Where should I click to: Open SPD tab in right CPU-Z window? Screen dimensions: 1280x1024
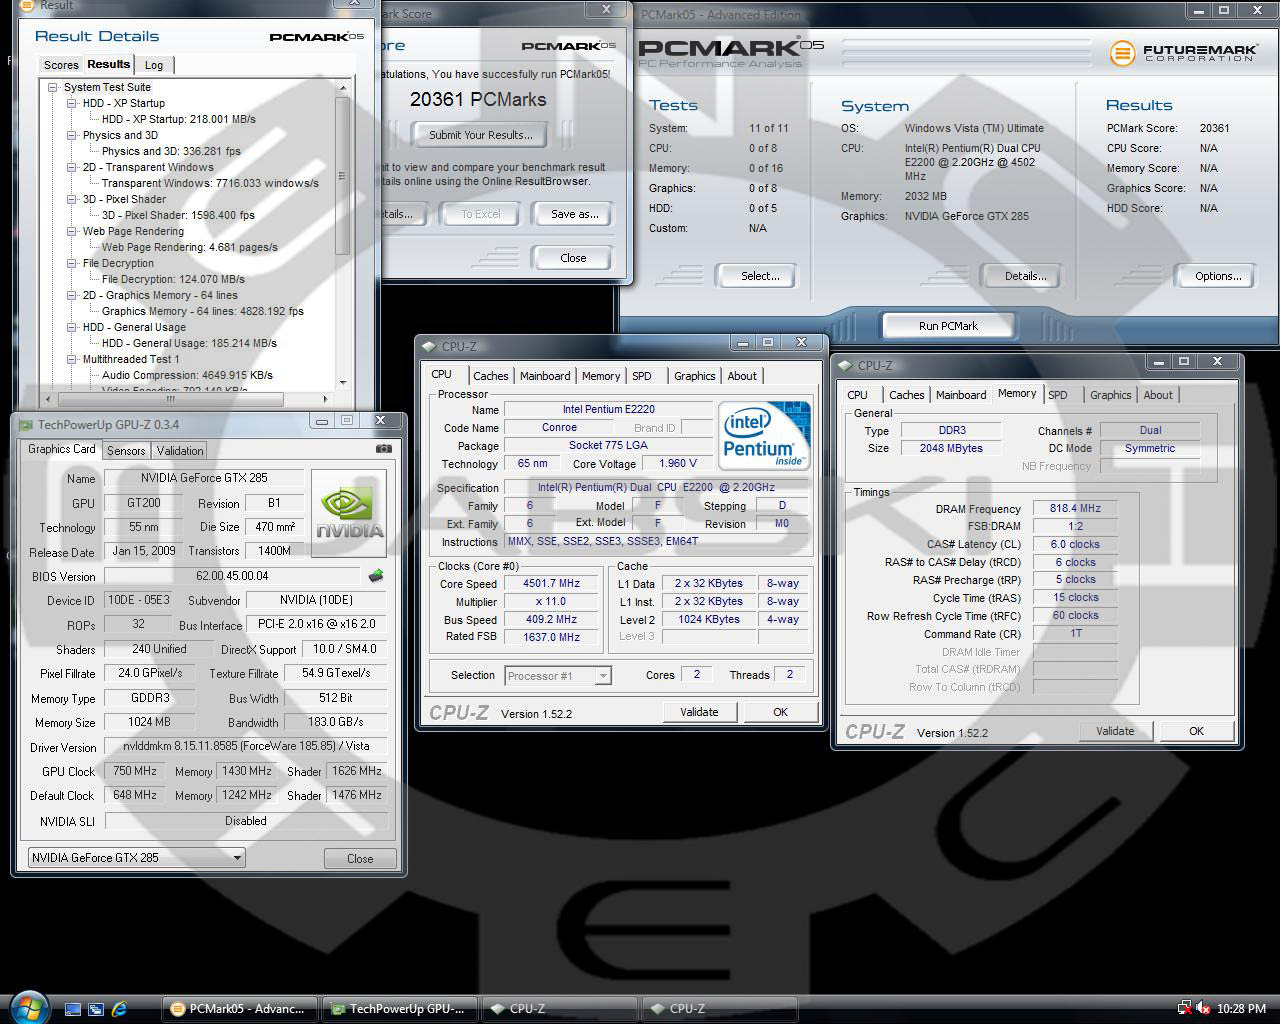coord(1057,395)
